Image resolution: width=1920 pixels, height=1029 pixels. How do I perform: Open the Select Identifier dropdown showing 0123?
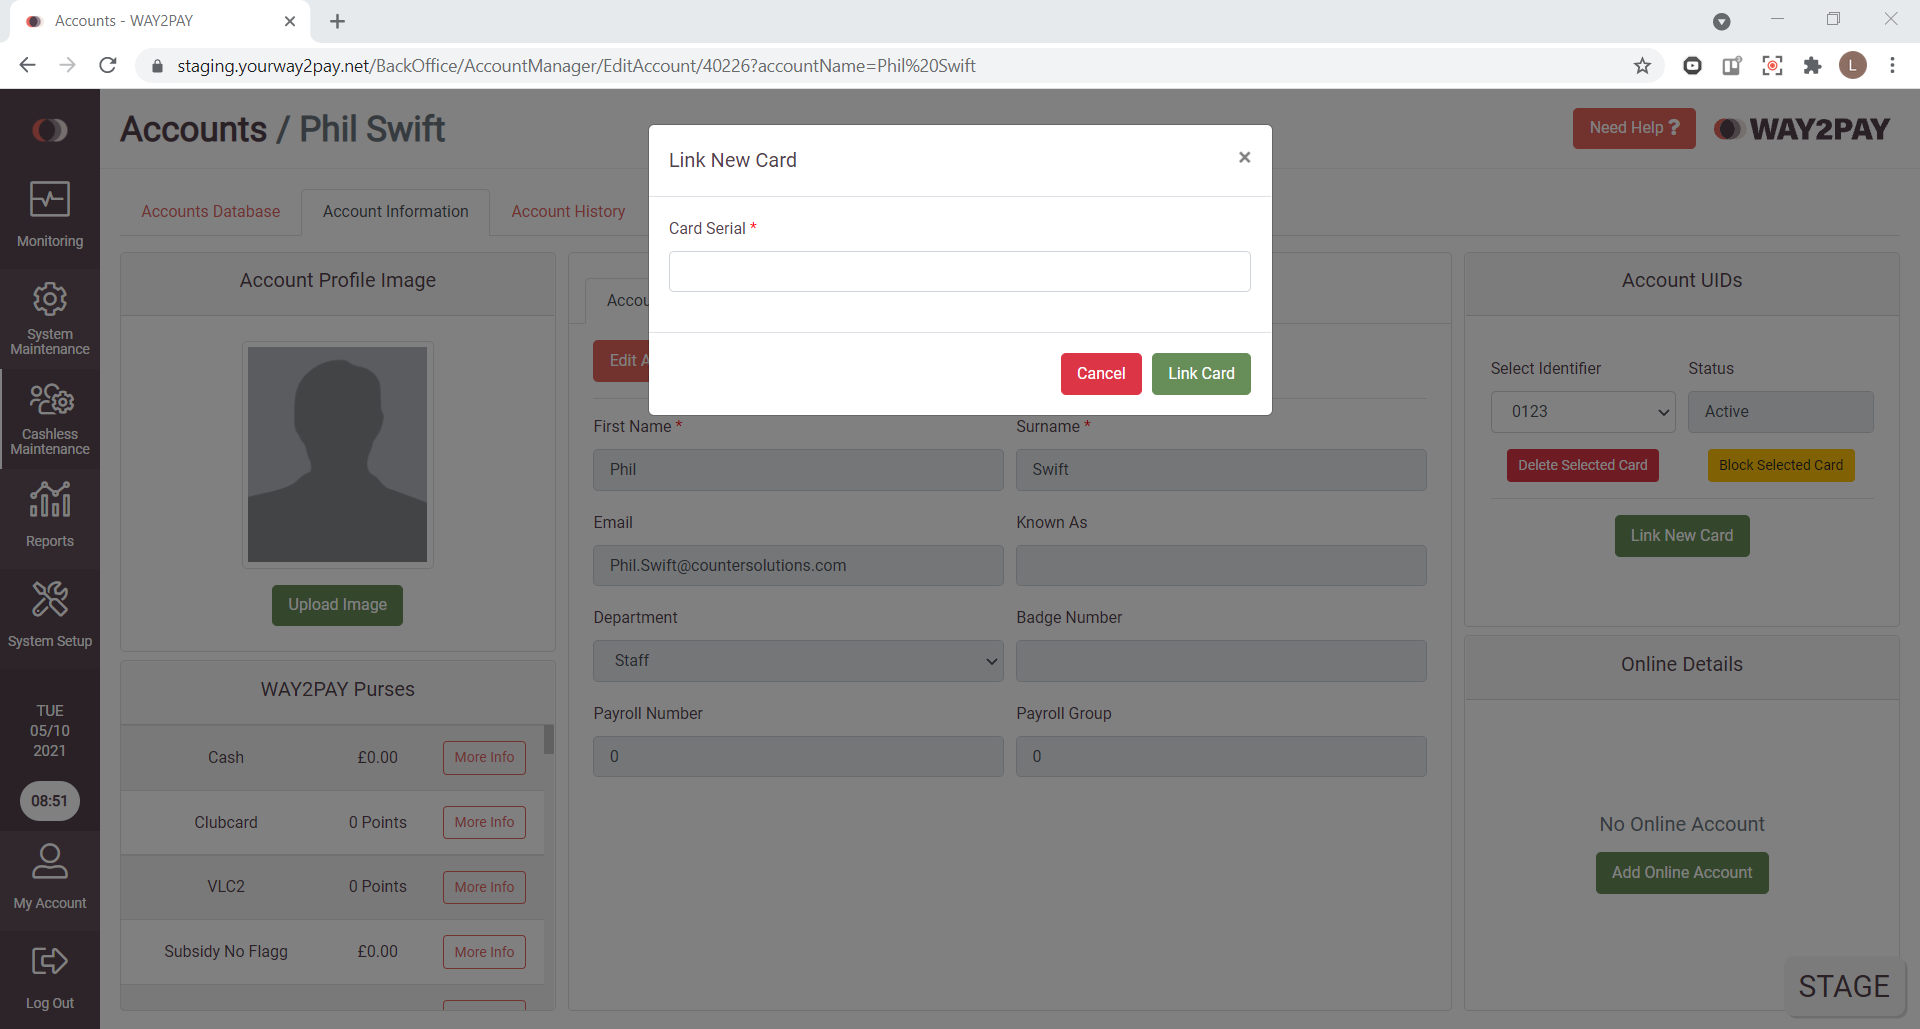point(1581,411)
